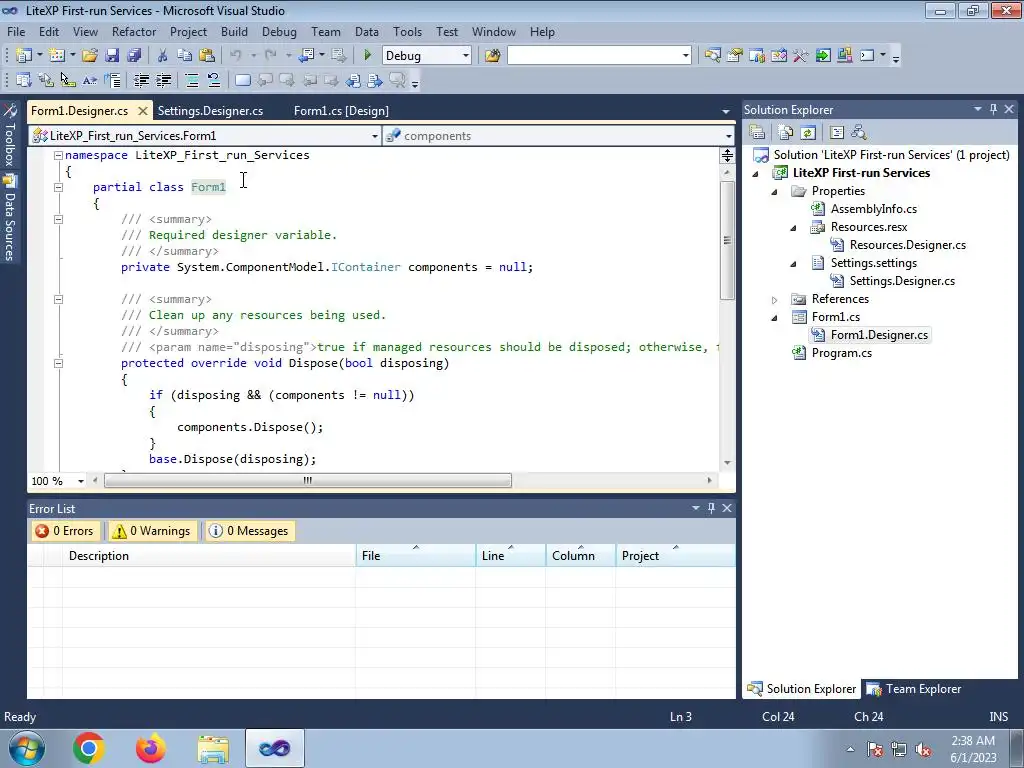Open the Build menu
1024x768 pixels.
[234, 31]
